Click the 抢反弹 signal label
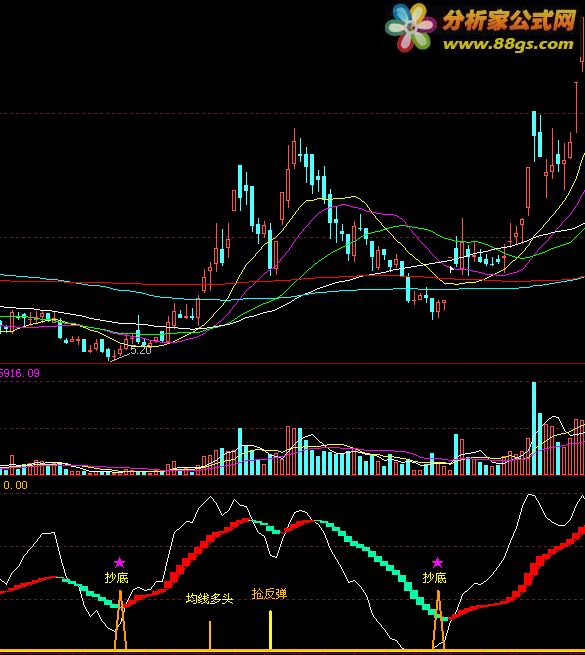 pyautogui.click(x=270, y=594)
